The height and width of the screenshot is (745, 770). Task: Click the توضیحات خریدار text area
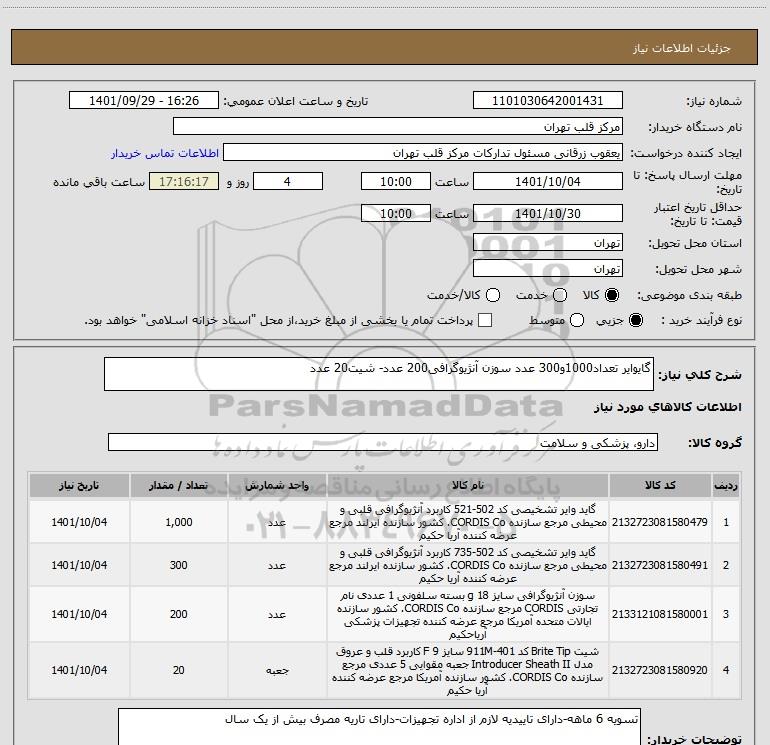(x=379, y=727)
